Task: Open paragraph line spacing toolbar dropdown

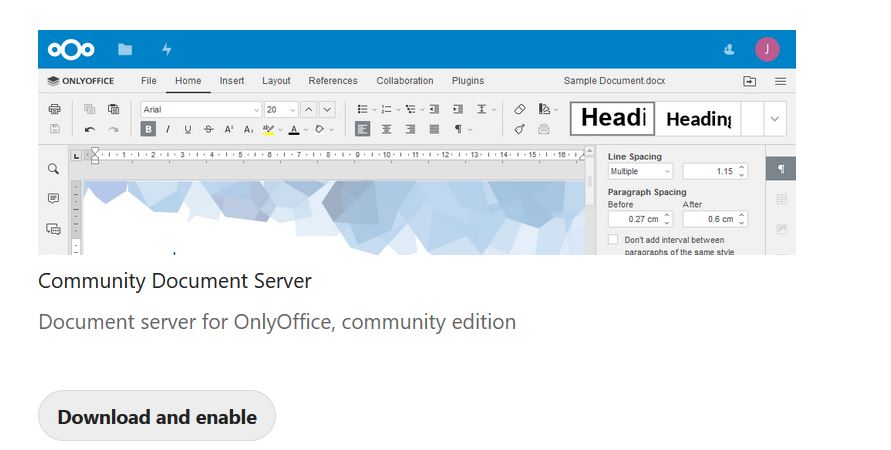Action: click(x=494, y=109)
